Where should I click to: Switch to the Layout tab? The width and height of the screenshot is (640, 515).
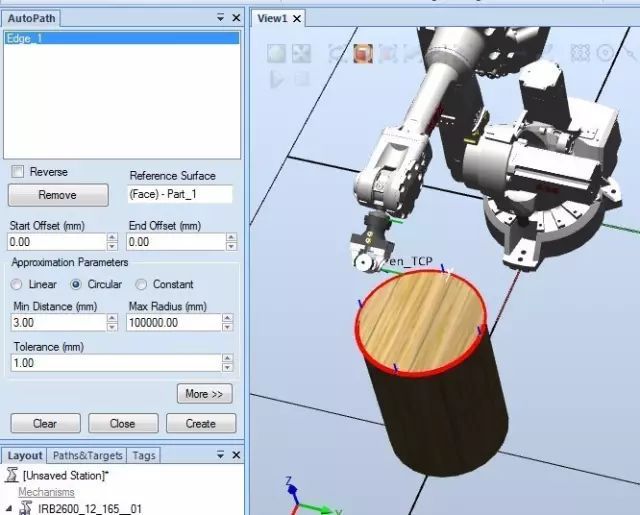click(x=24, y=455)
